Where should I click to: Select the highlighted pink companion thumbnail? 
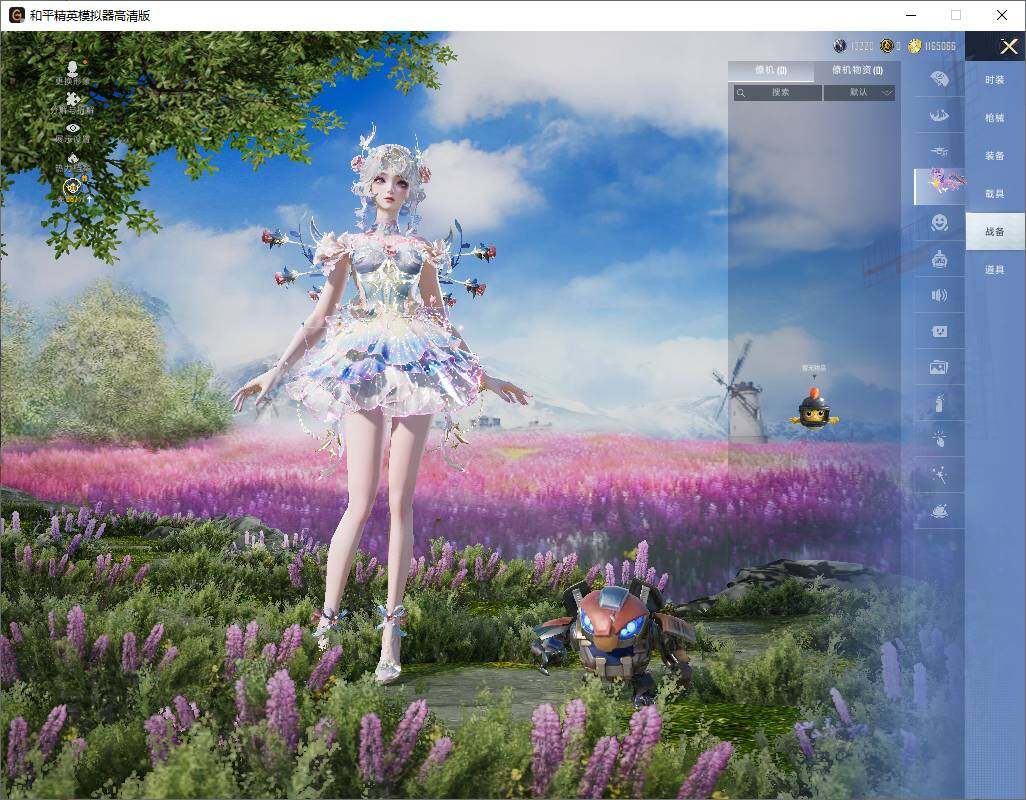coord(940,186)
